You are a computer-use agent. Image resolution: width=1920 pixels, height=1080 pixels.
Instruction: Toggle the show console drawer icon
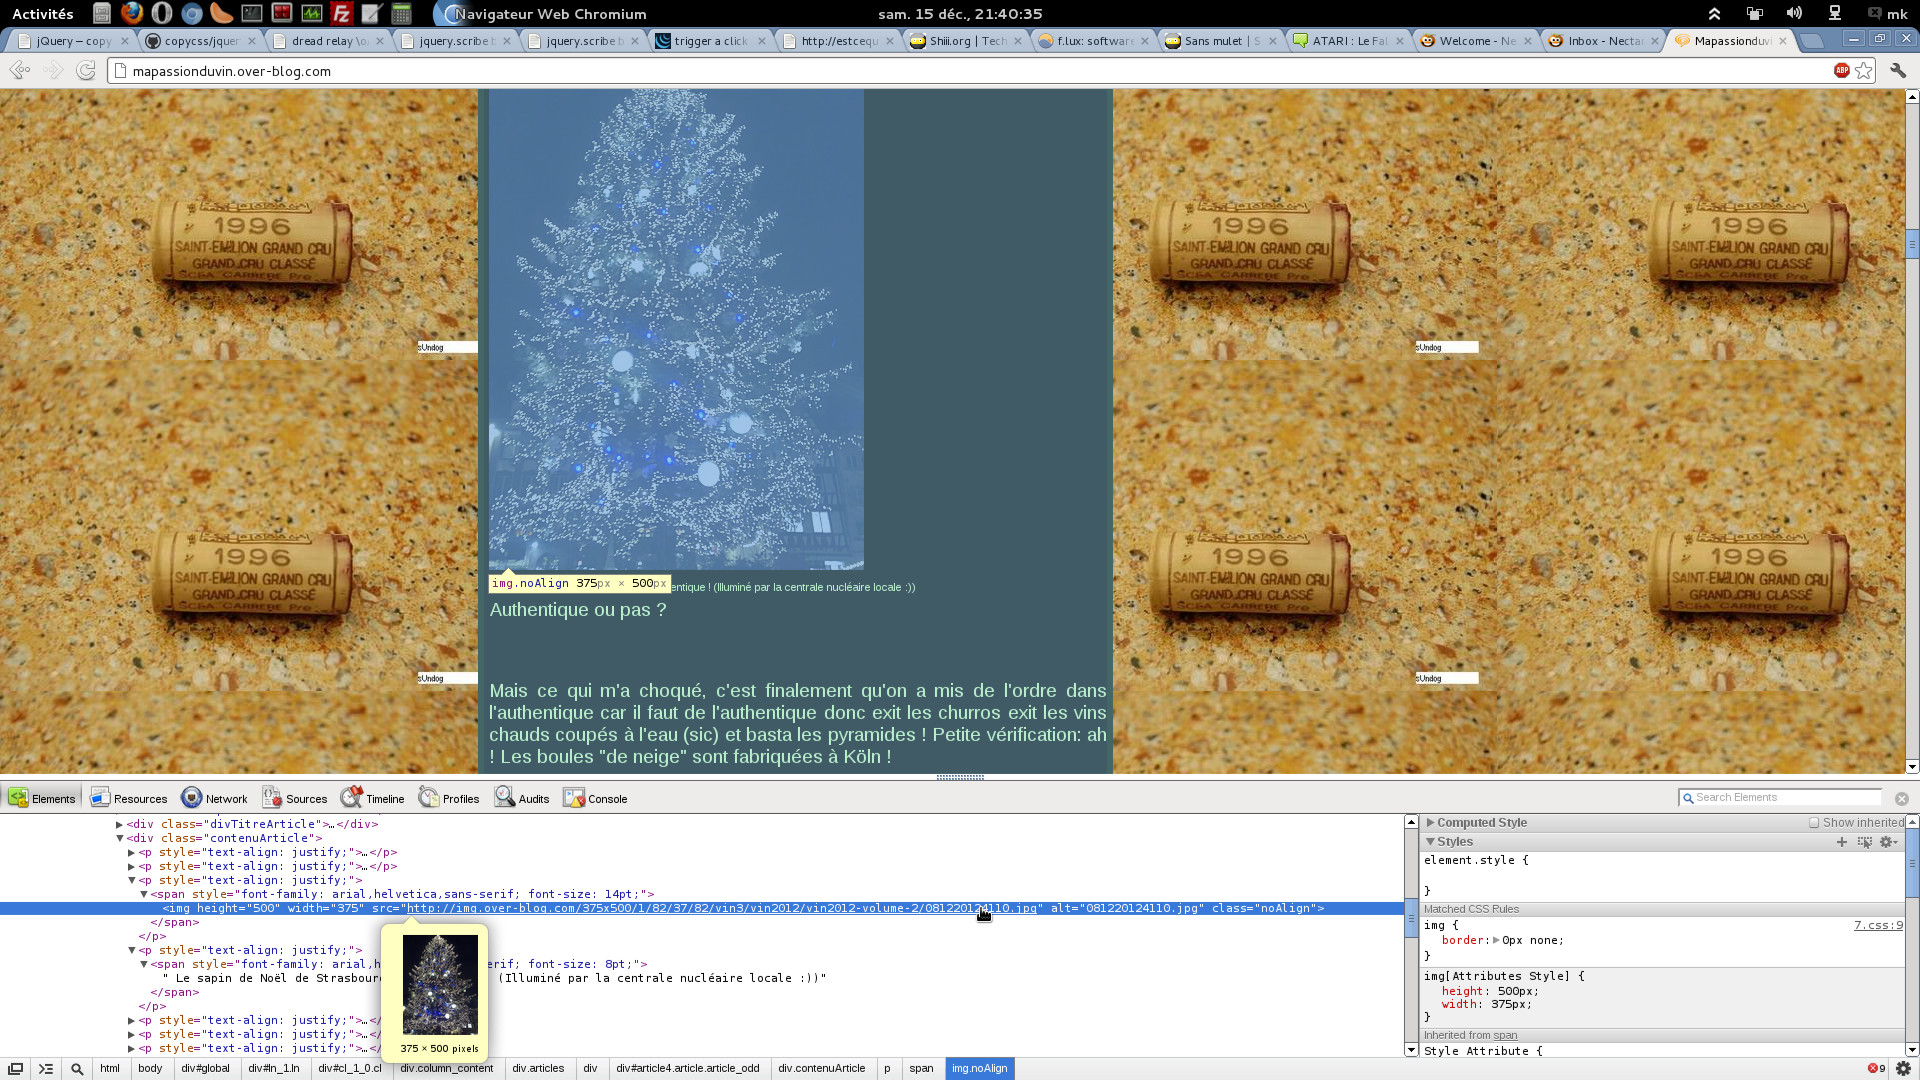[x=46, y=1069]
